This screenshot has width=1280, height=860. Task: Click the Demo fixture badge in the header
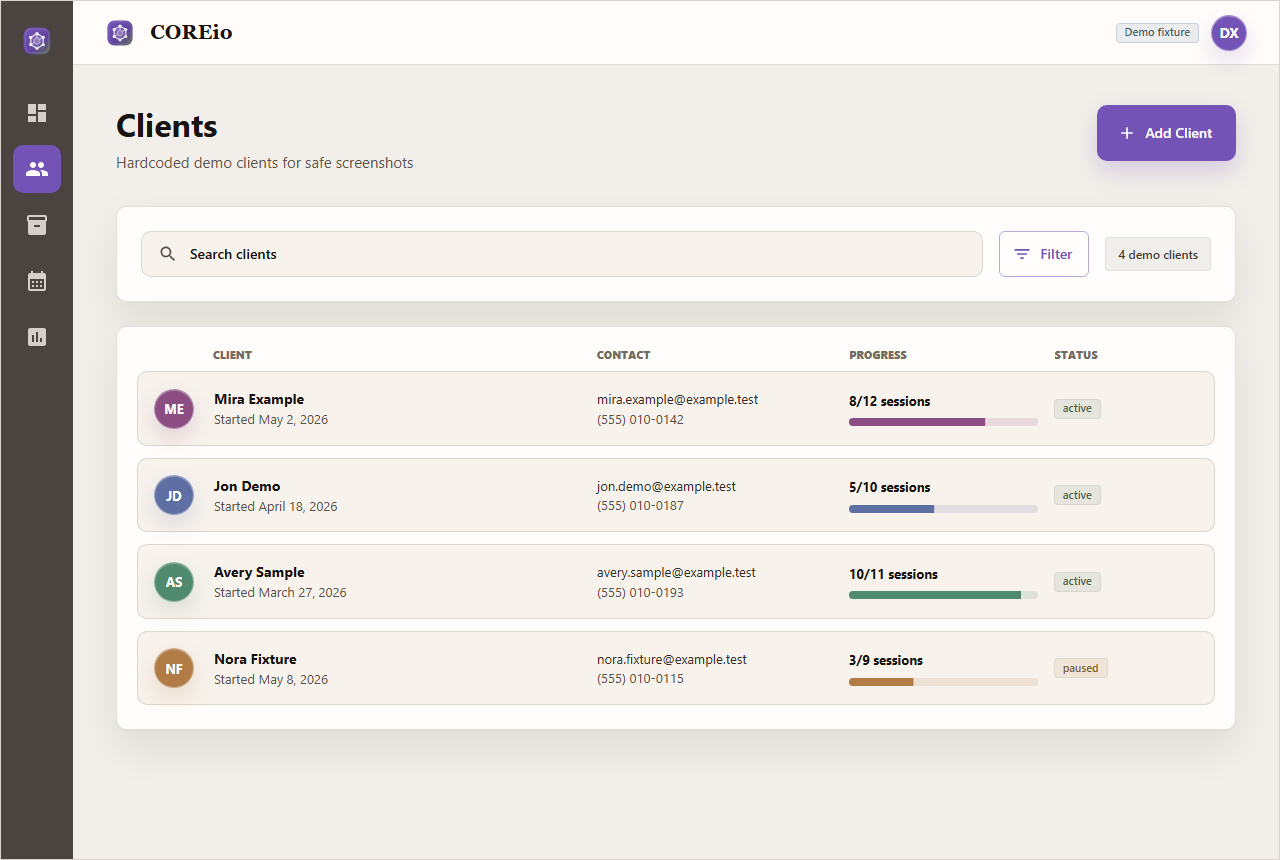tap(1157, 33)
